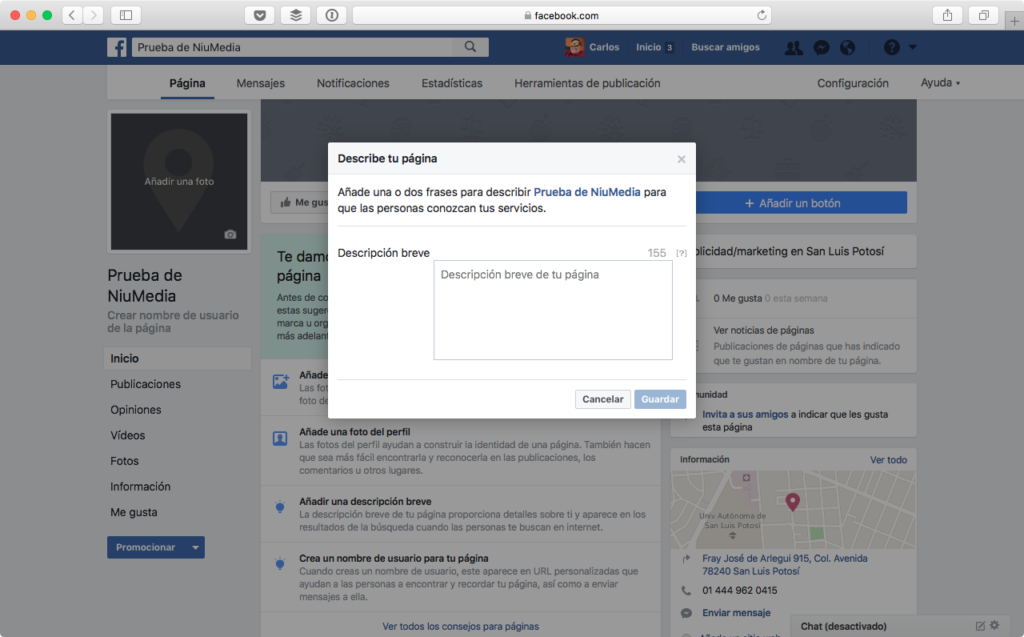Select Publicaciones in left sidebar
Screen dimensions: 1024x637
pos(146,384)
